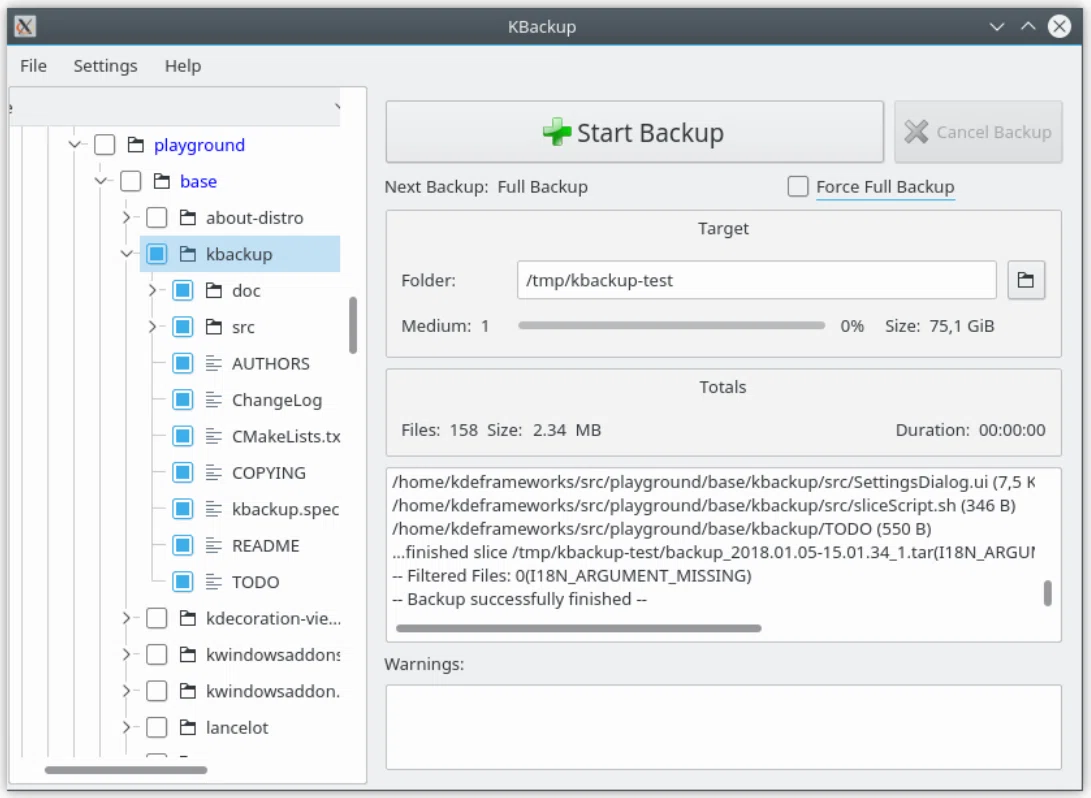The height and width of the screenshot is (798, 1091).
Task: Click the lancelot folder icon
Action: (187, 728)
